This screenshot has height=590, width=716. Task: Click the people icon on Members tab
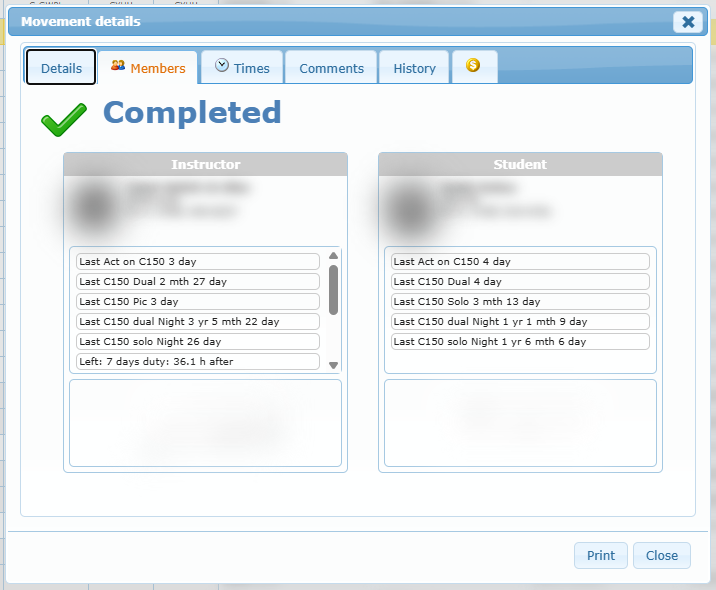(118, 66)
